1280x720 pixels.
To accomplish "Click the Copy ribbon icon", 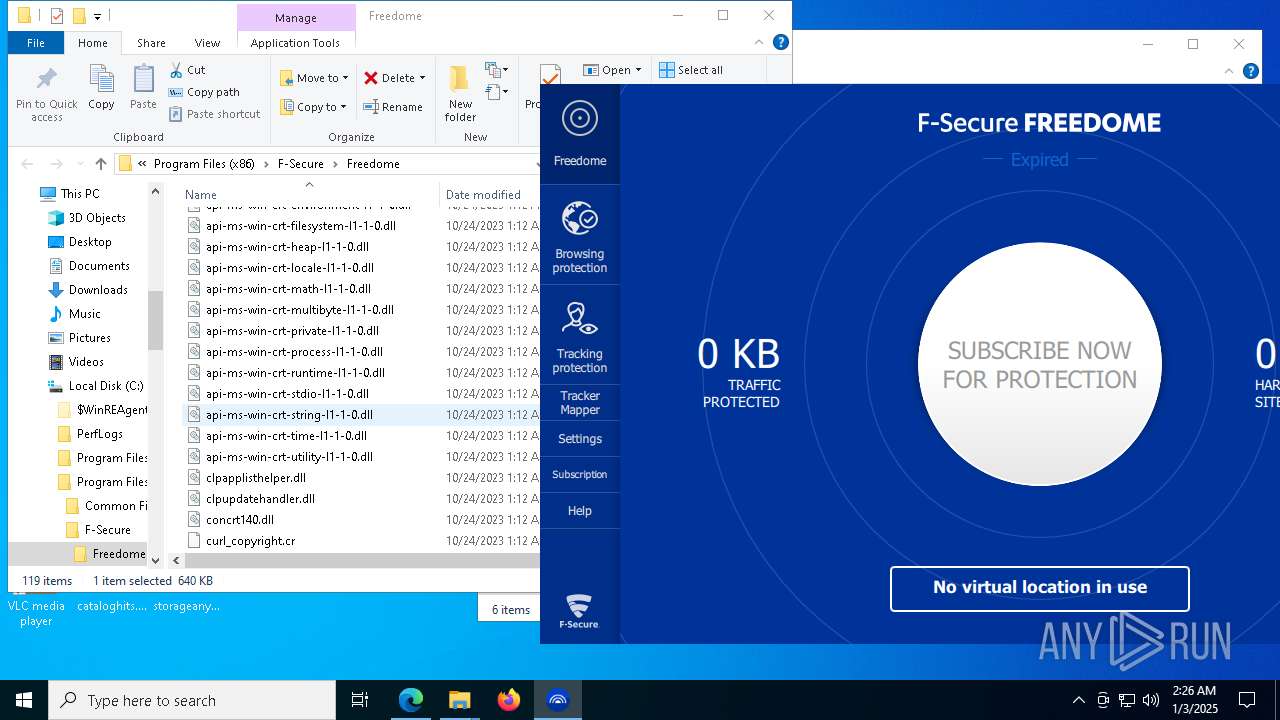I will pos(101,88).
